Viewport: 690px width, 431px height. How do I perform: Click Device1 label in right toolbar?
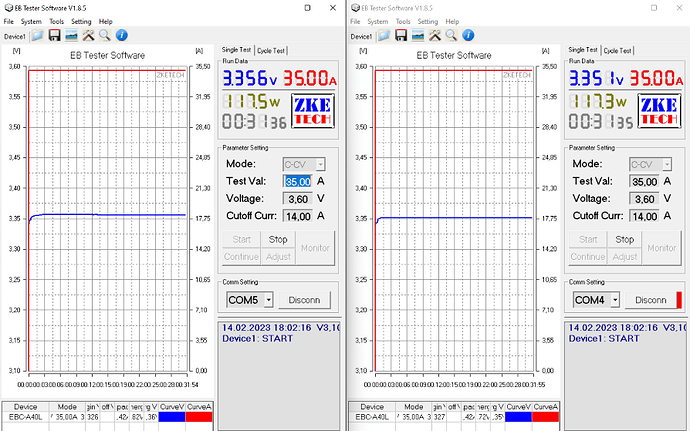tap(361, 37)
